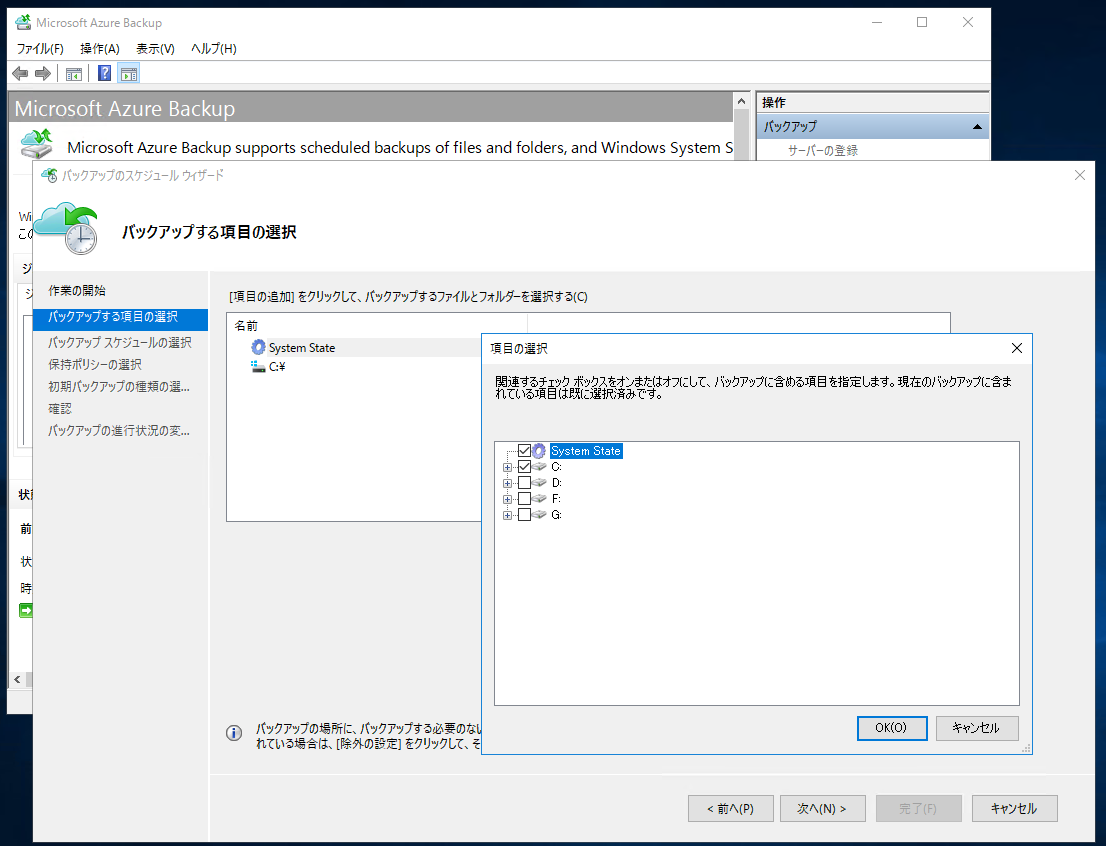1106x846 pixels.
Task: Click the forward arrow in the MMC toolbar
Action: coord(41,73)
